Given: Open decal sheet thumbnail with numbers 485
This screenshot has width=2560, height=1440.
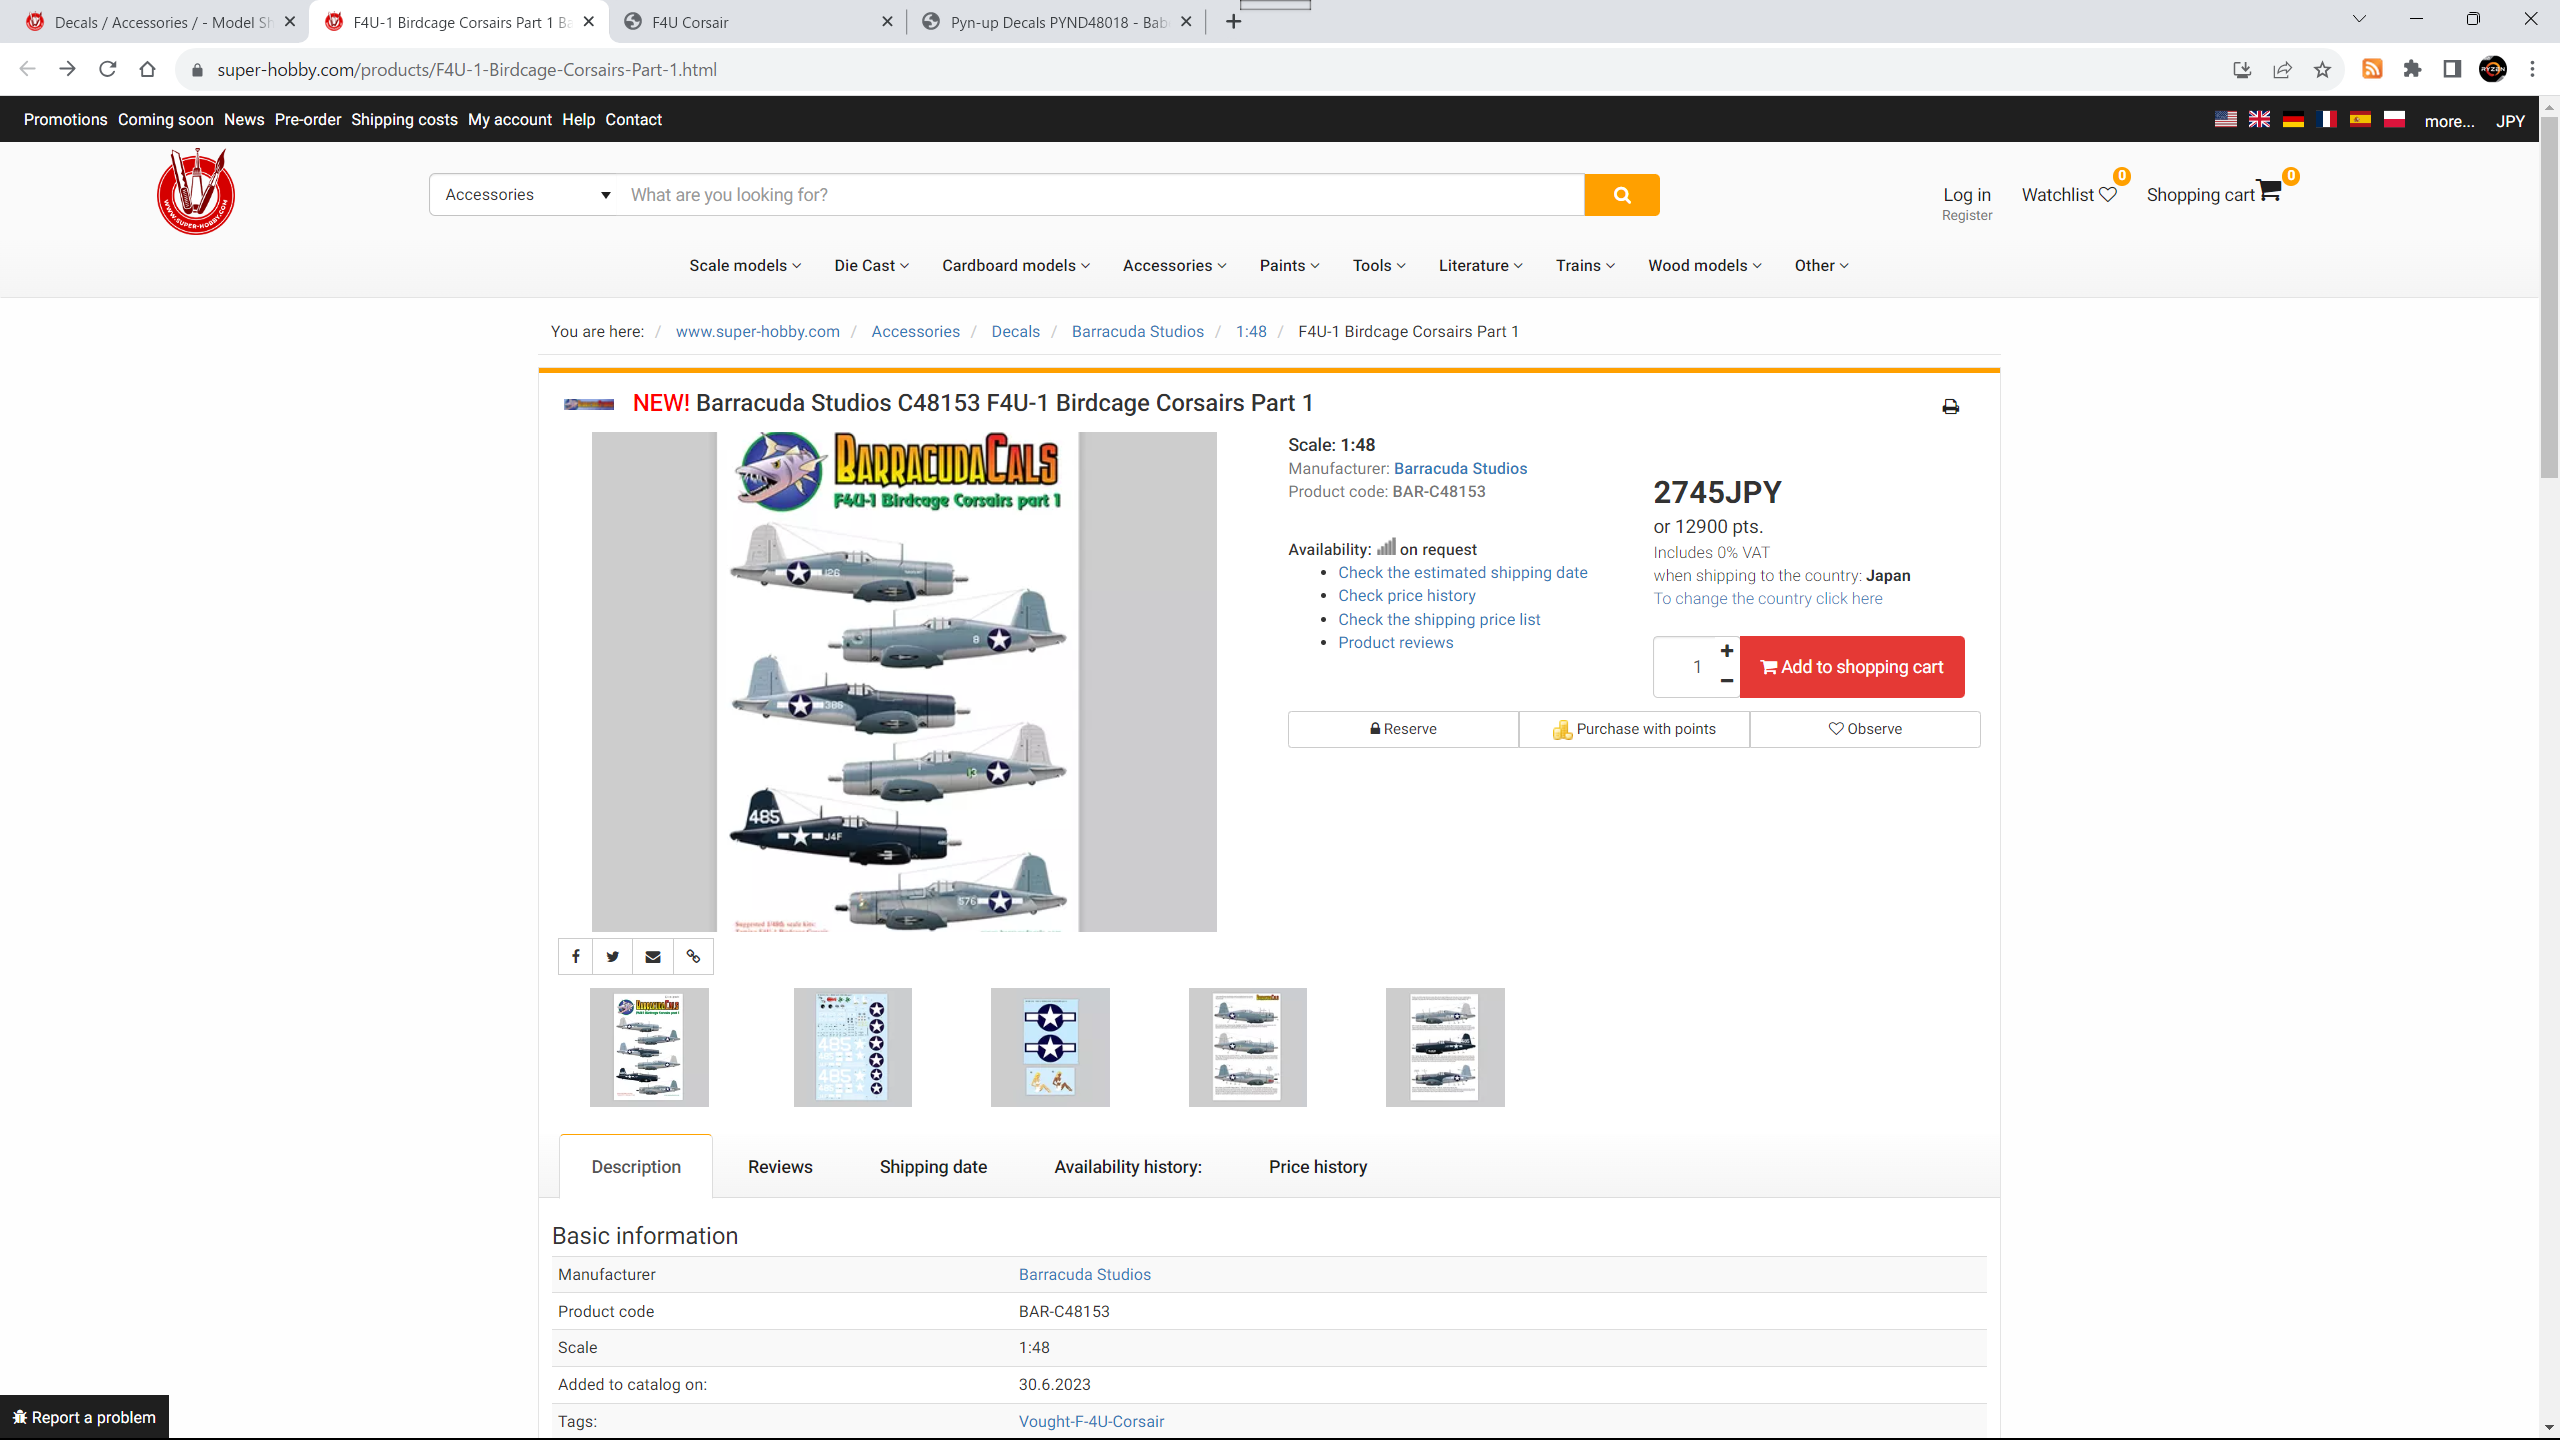Looking at the screenshot, I should [852, 1047].
